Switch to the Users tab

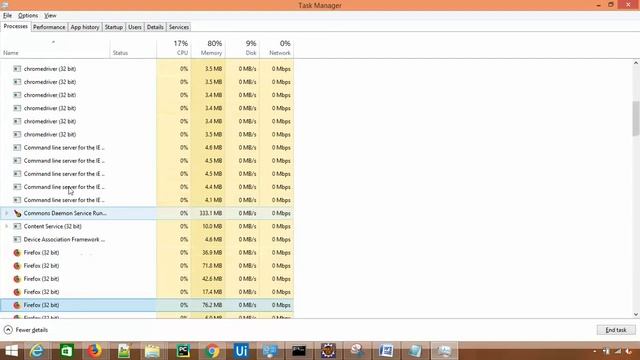click(135, 27)
